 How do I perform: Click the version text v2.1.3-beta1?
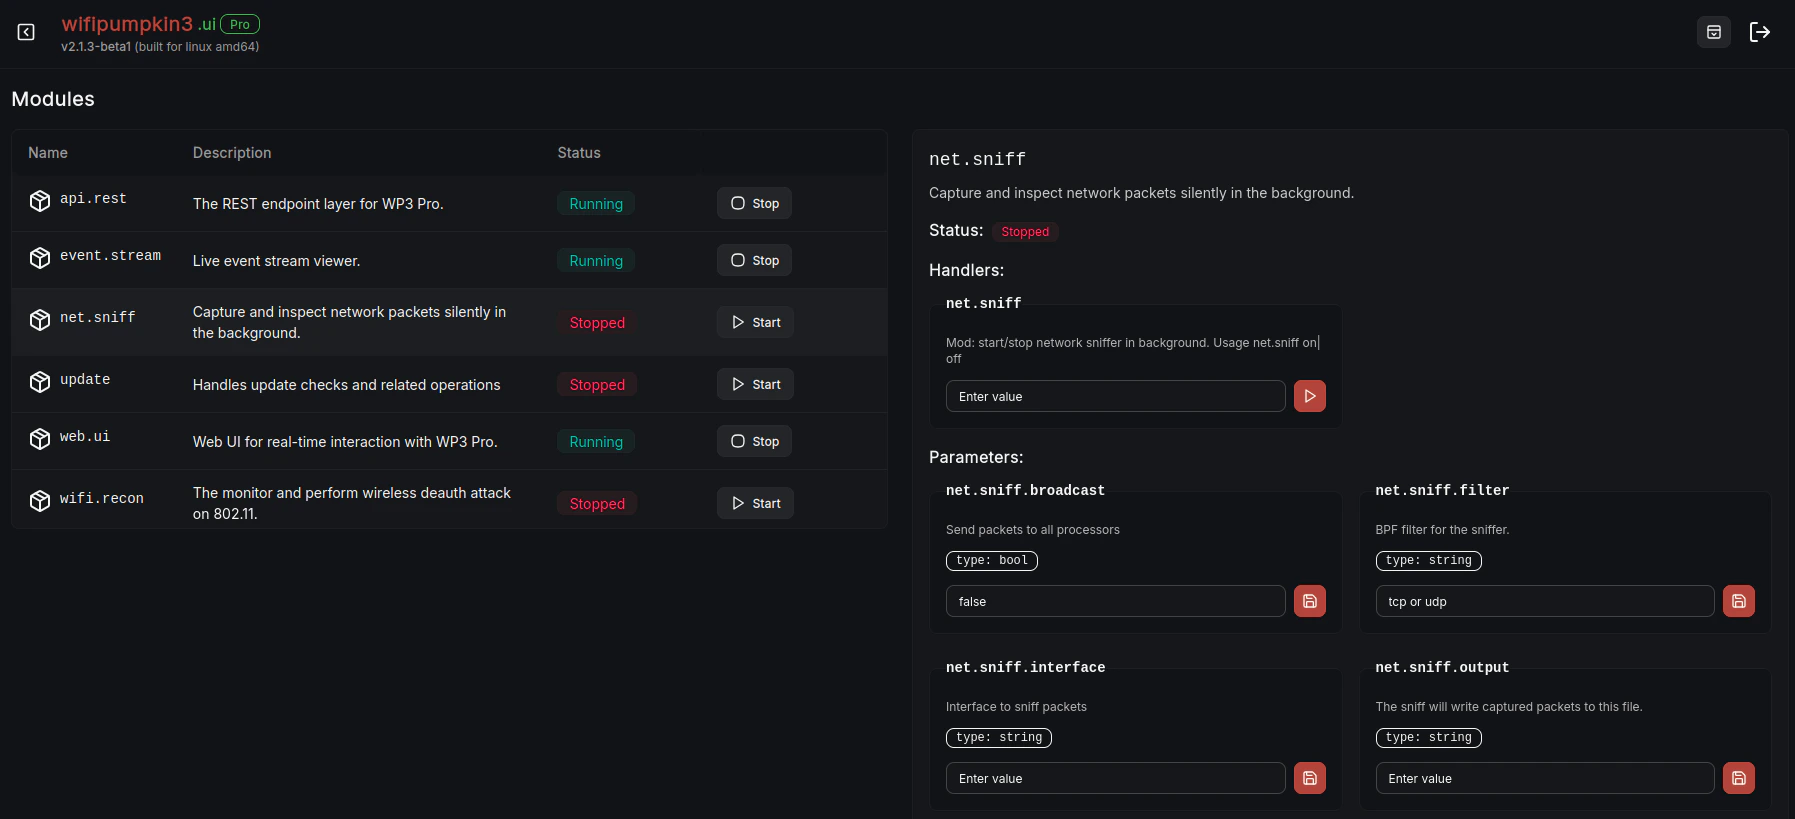click(96, 47)
